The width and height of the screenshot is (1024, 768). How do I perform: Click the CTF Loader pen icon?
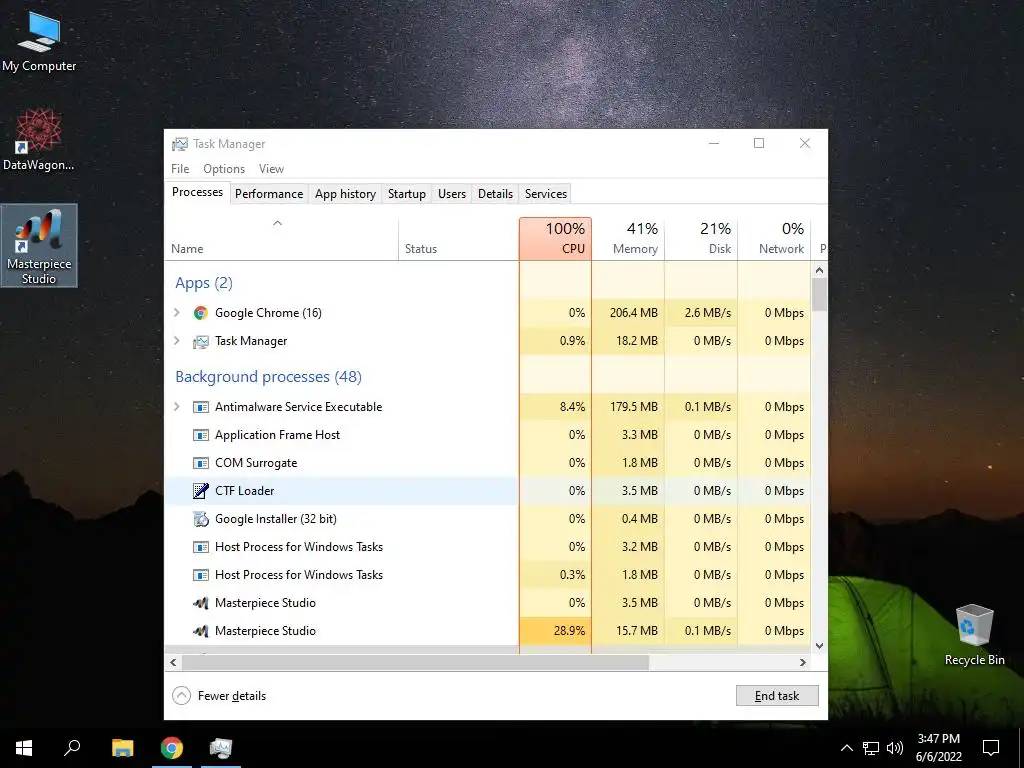click(200, 490)
